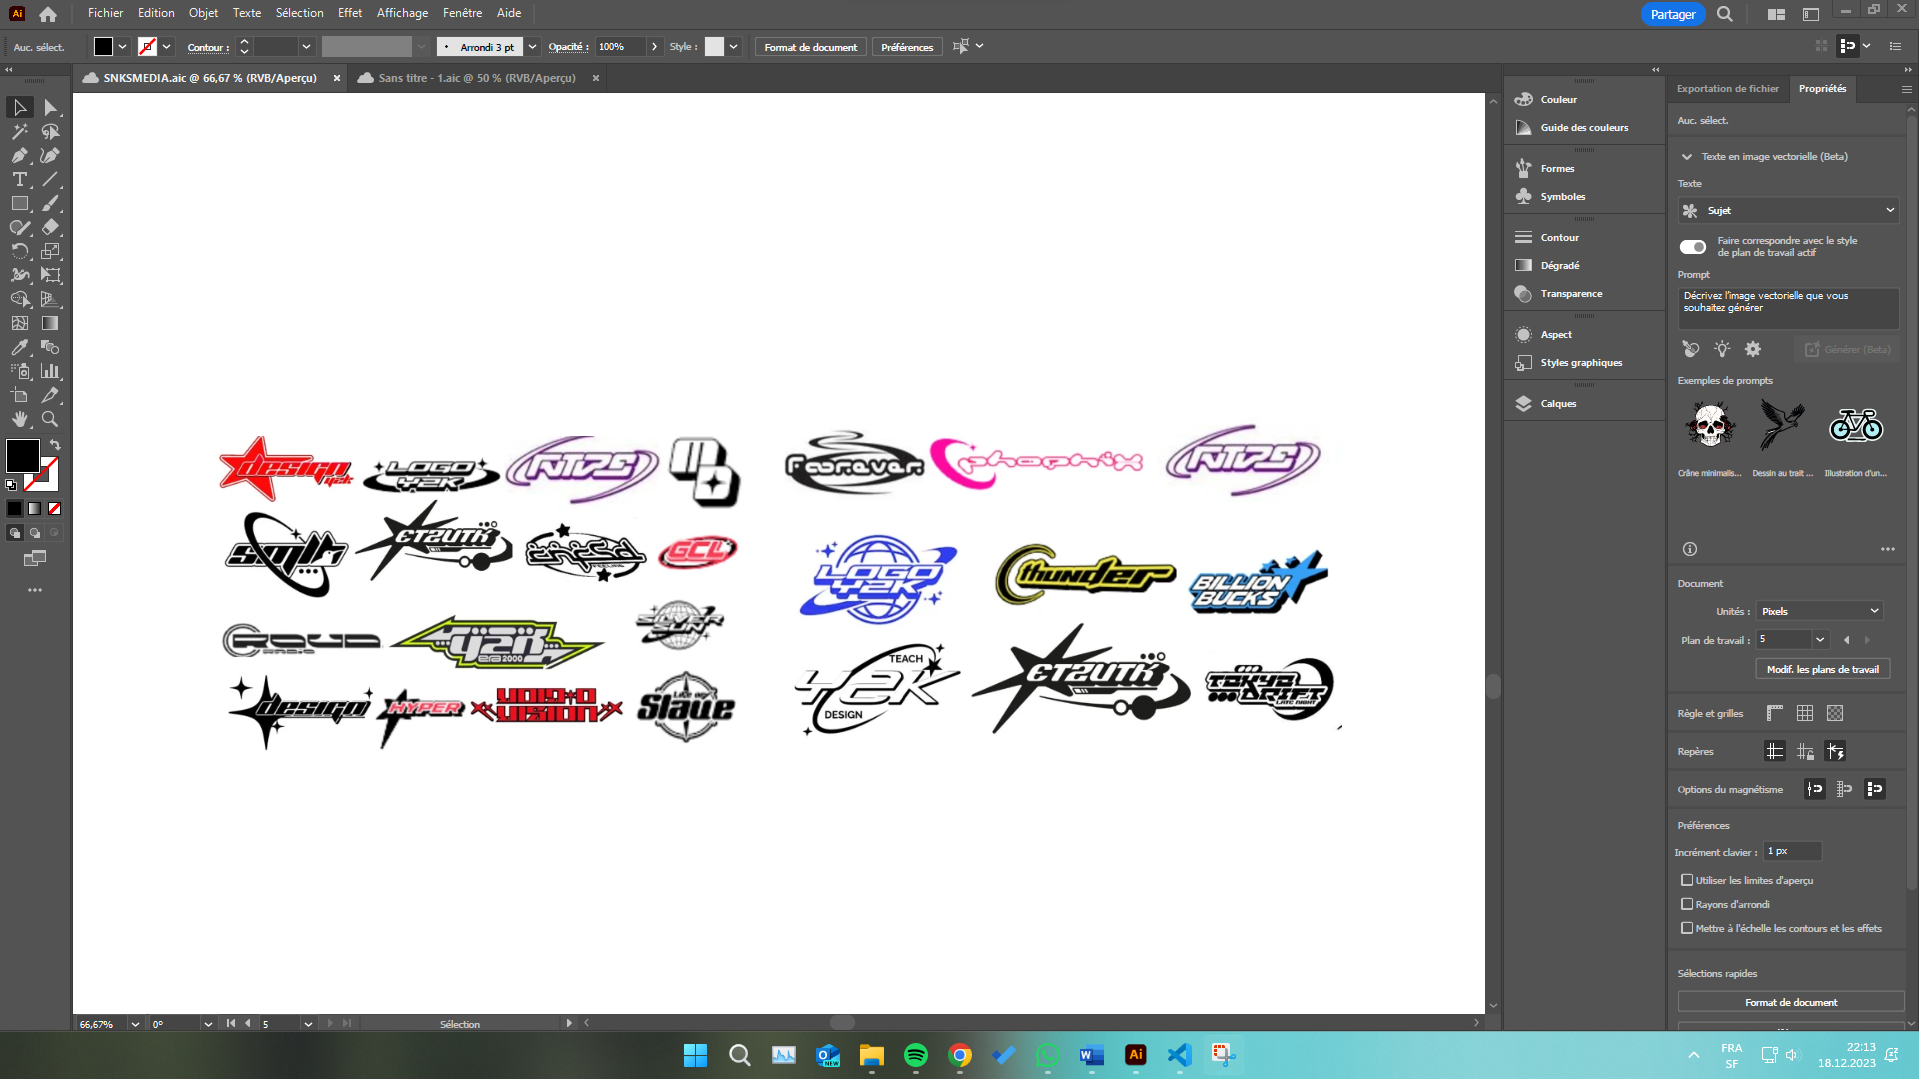Select the Type tool

pos(20,179)
